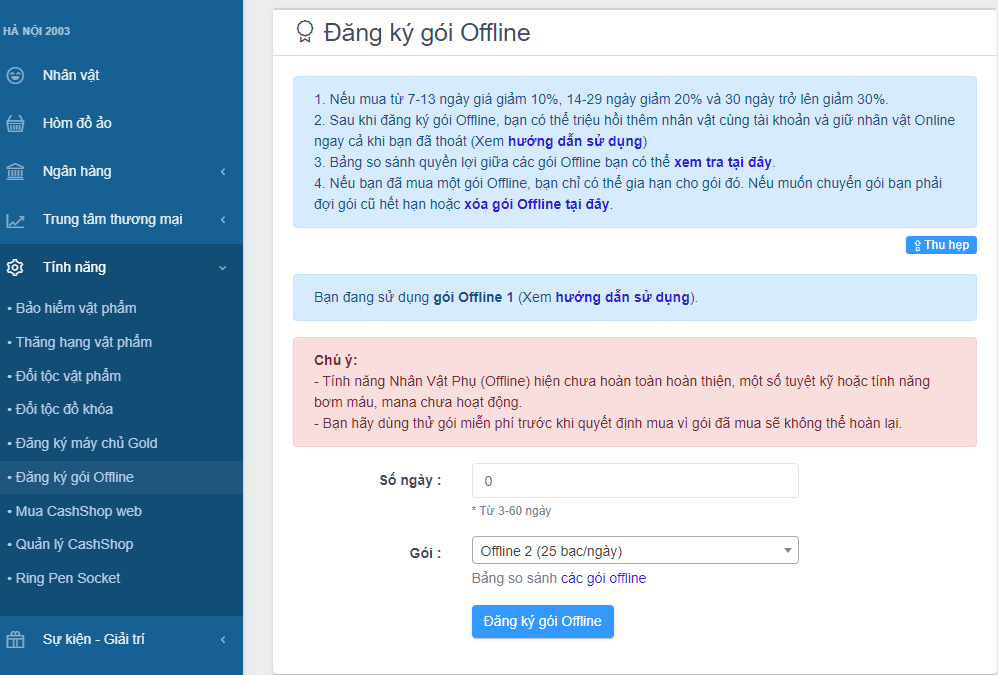Expand the Trung tâm thương mại chevron
Screen dimensions: 998x675
pyautogui.click(x=222, y=220)
